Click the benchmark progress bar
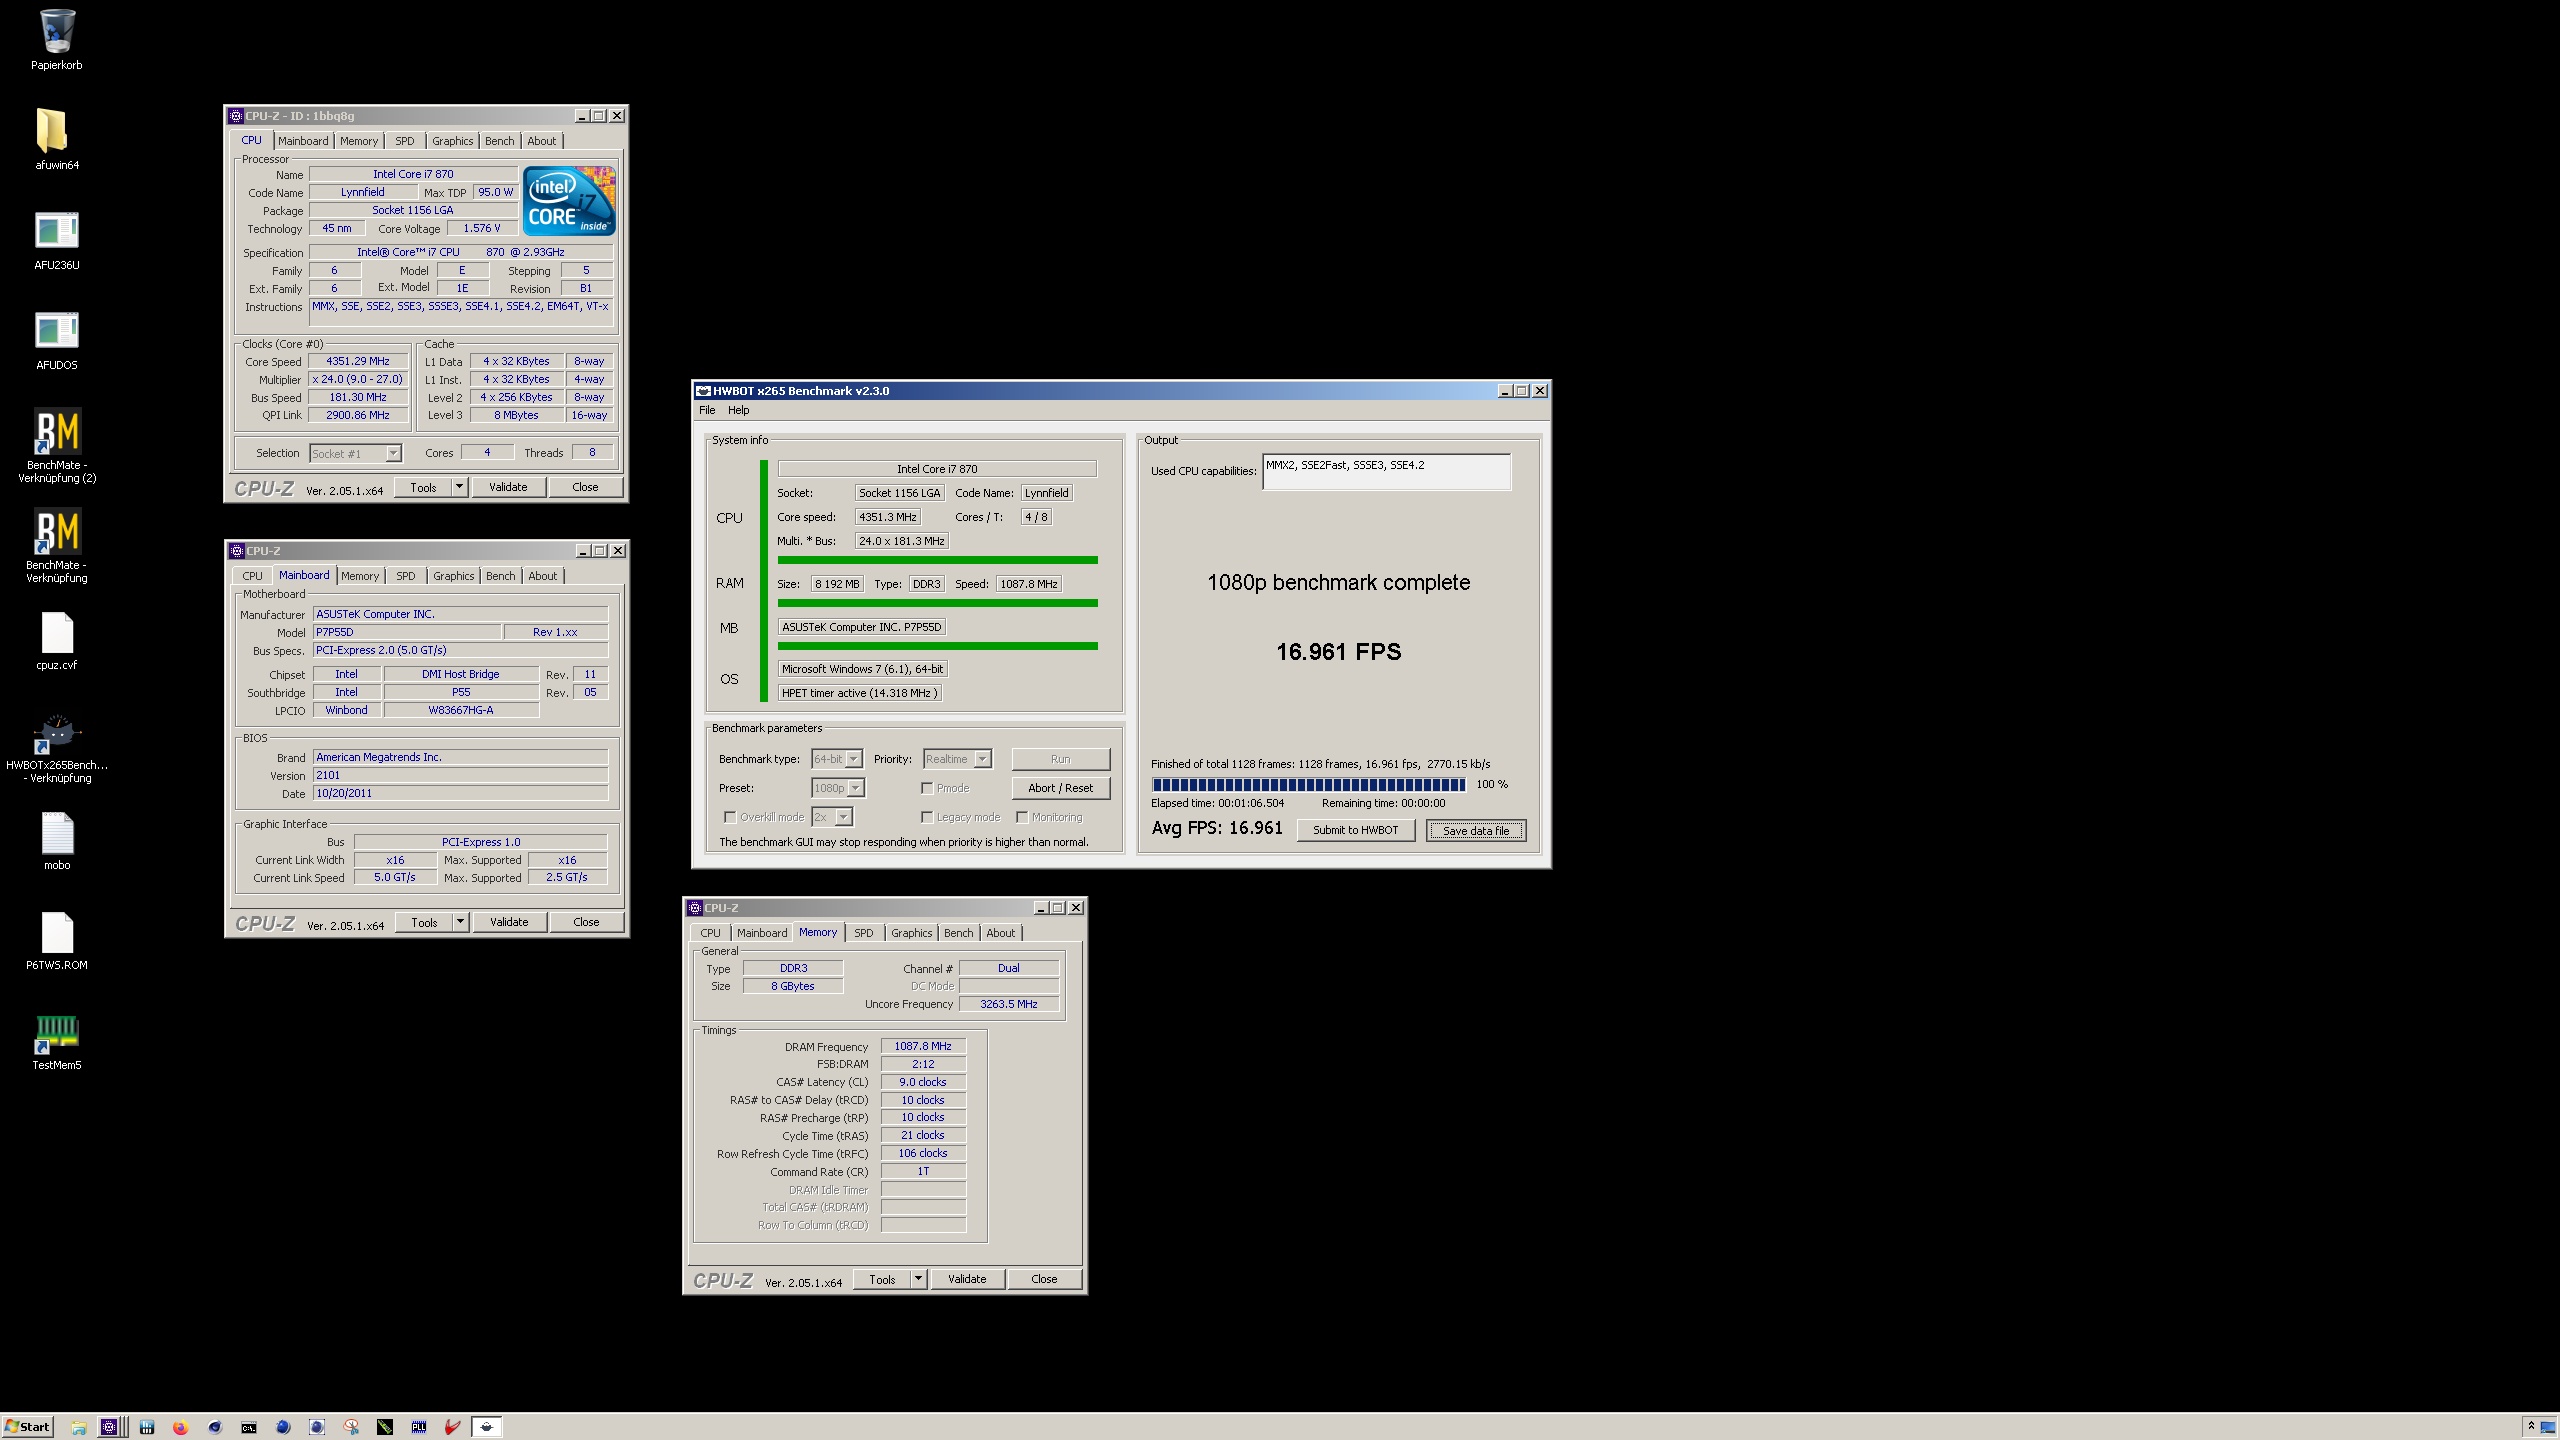 point(1308,785)
